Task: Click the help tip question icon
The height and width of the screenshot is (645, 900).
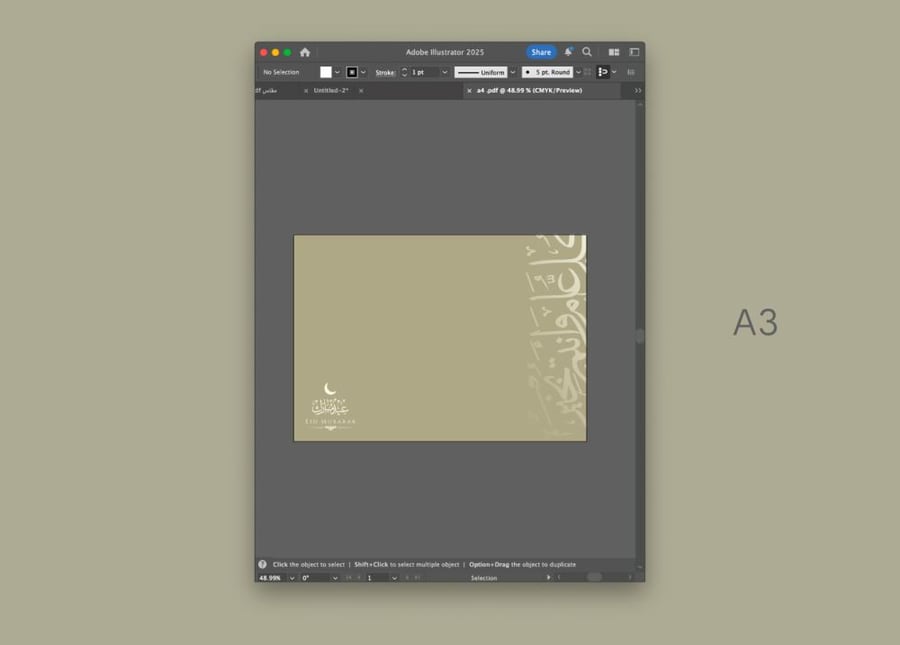Action: [x=262, y=565]
